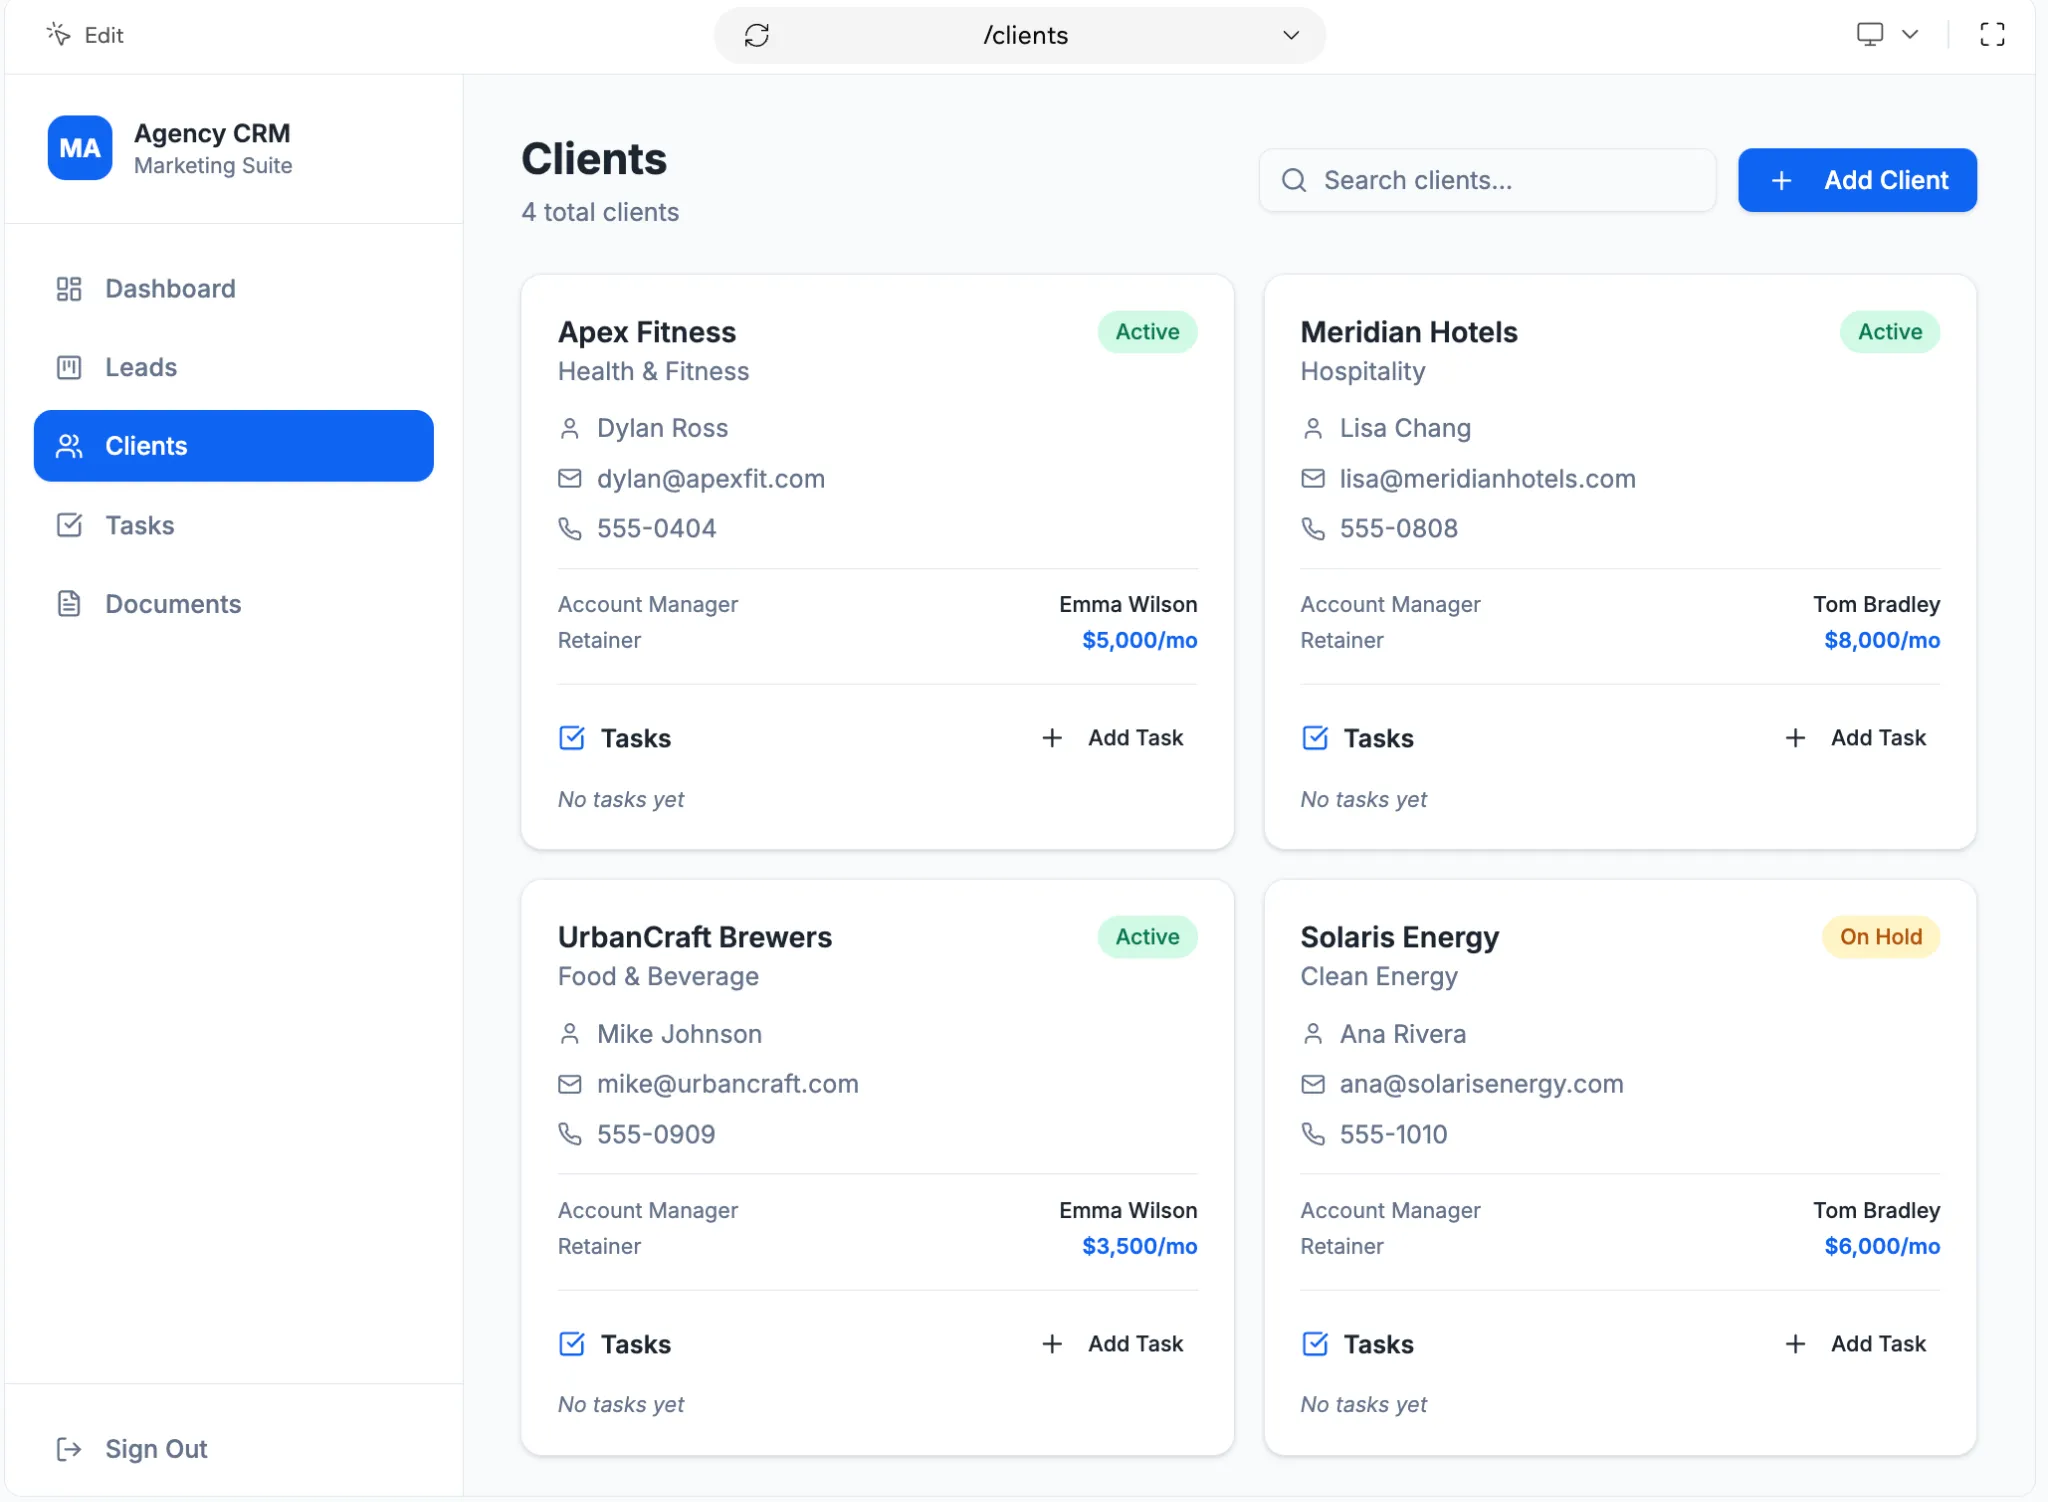Click Tasks checkbox icon in Apex Fitness card
Image resolution: width=2048 pixels, height=1502 pixels.
click(572, 738)
